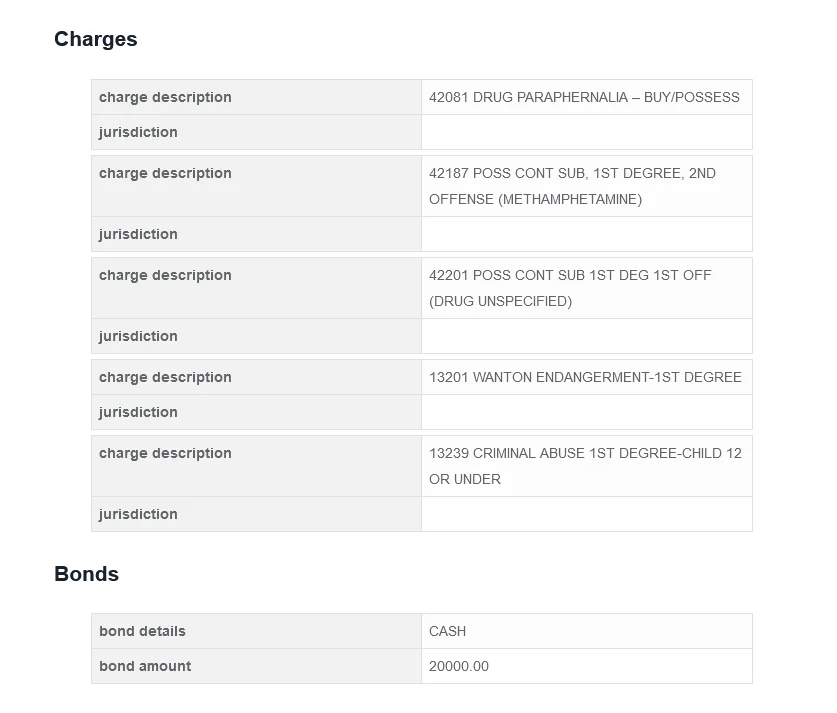Click the charge description label beside Drug Paraphernalia

[165, 97]
